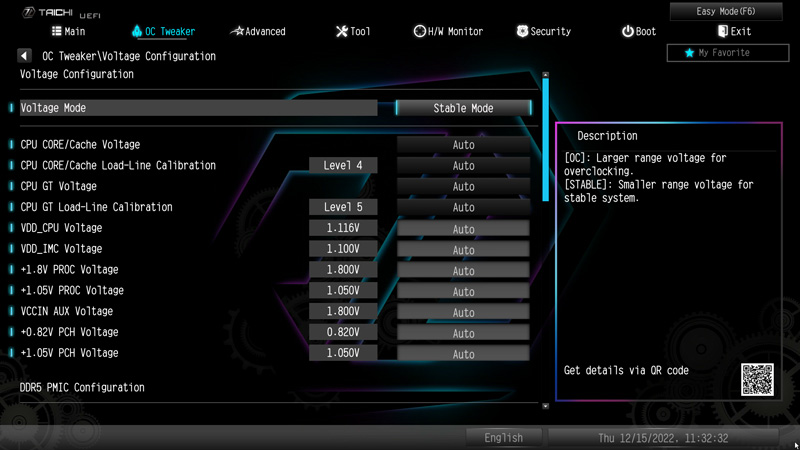800x450 pixels.
Task: Open the Main tab
Action: 69,31
